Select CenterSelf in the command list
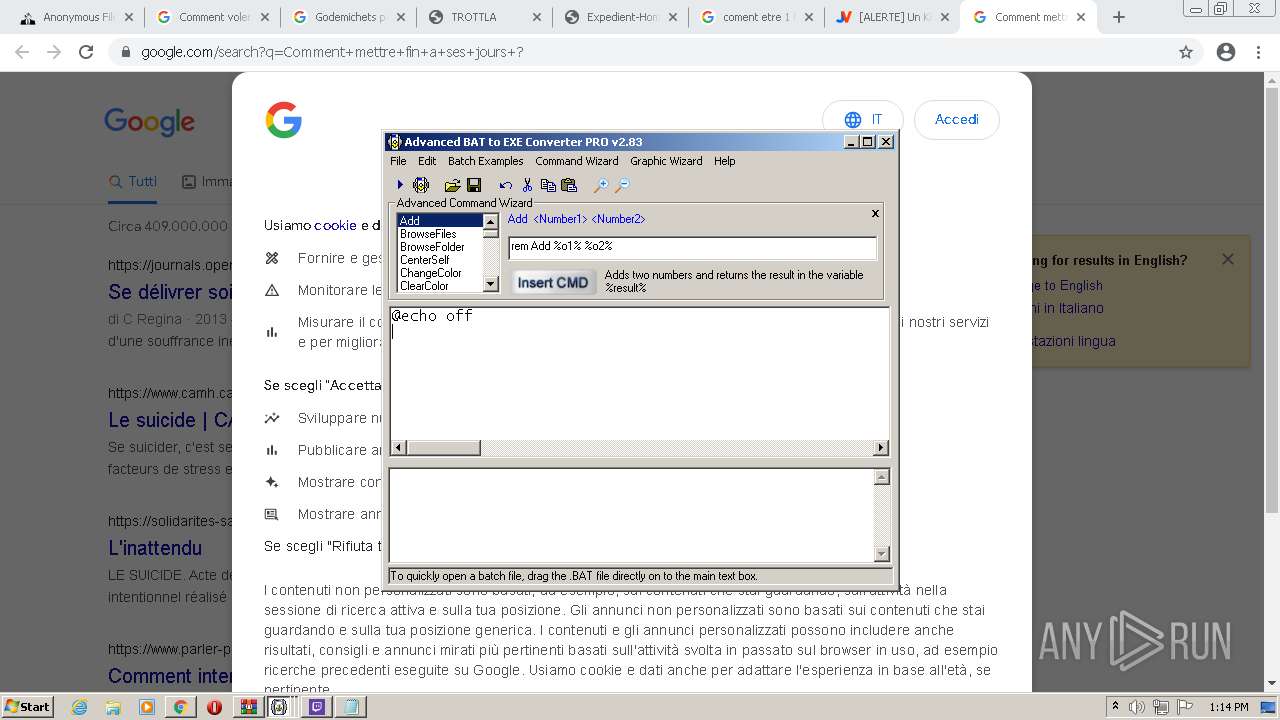Screen dimensions: 1280x720 click(440, 260)
